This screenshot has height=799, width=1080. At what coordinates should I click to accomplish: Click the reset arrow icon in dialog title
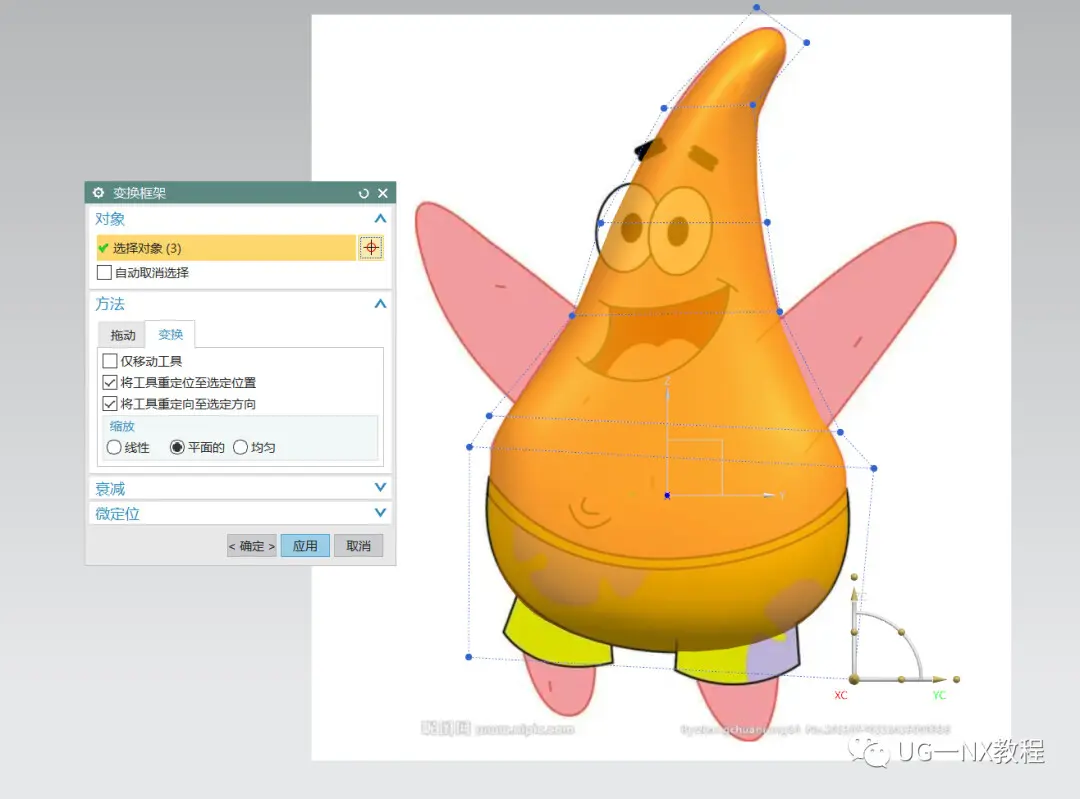(x=364, y=194)
